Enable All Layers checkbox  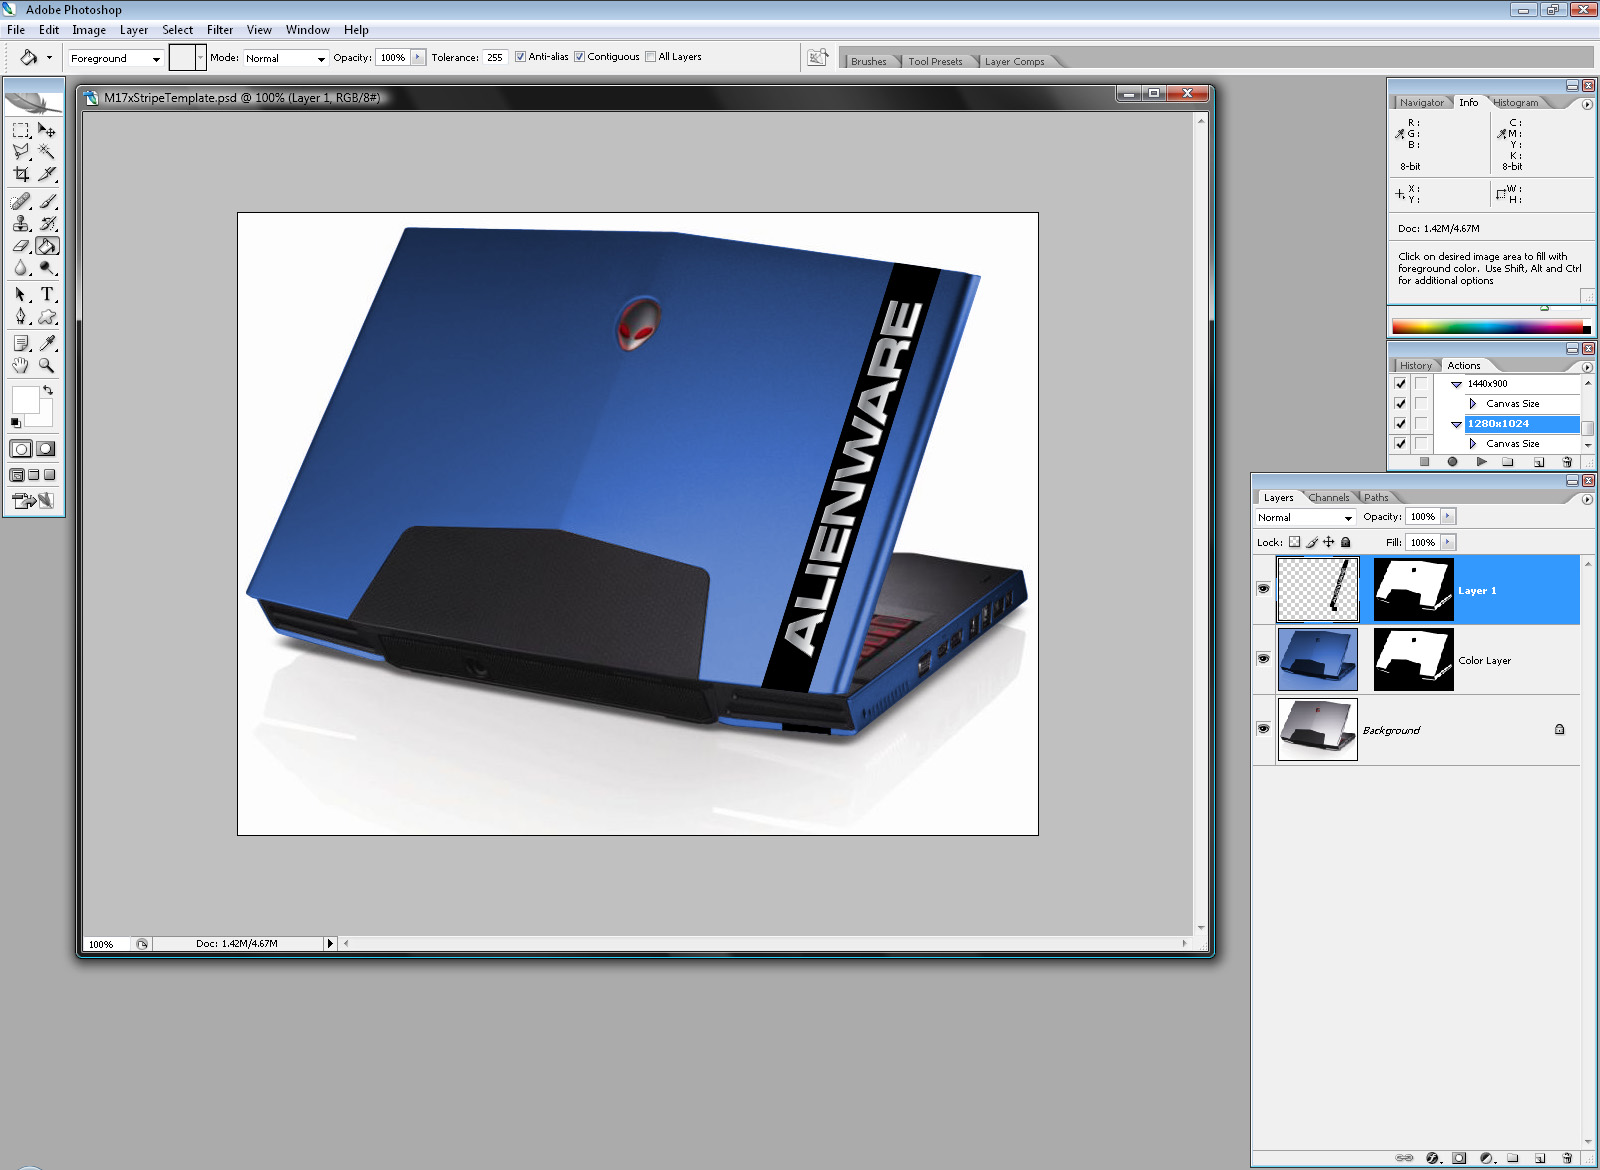(650, 57)
